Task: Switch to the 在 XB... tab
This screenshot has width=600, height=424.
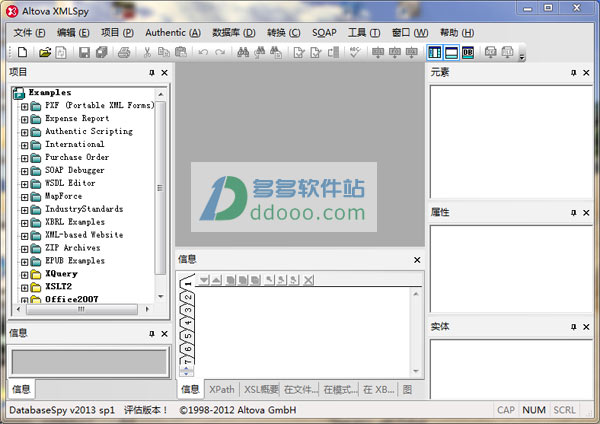Action: [x=378, y=390]
